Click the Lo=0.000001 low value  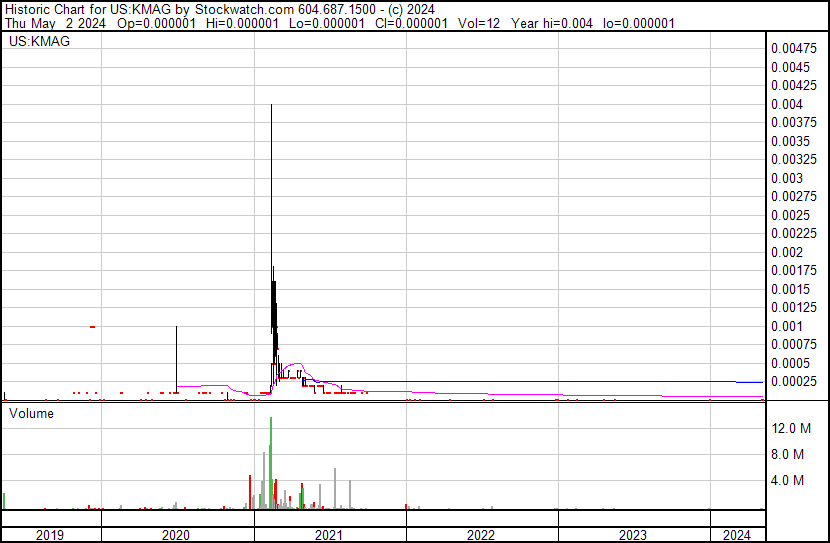[x=327, y=23]
